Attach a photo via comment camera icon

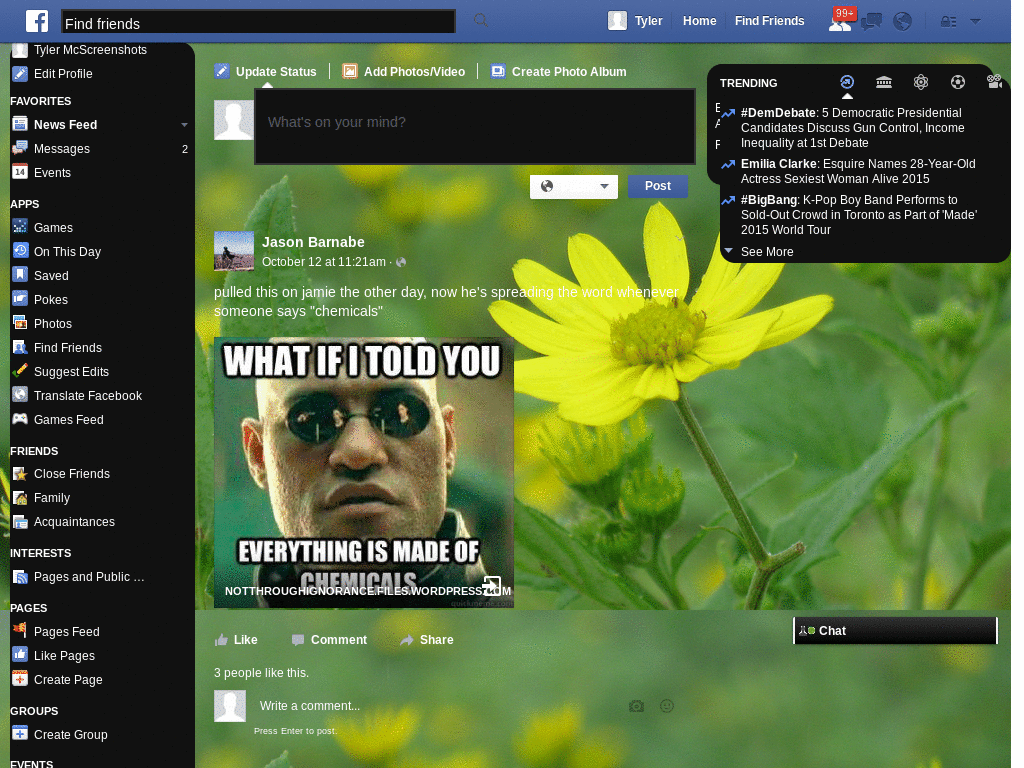tap(636, 706)
